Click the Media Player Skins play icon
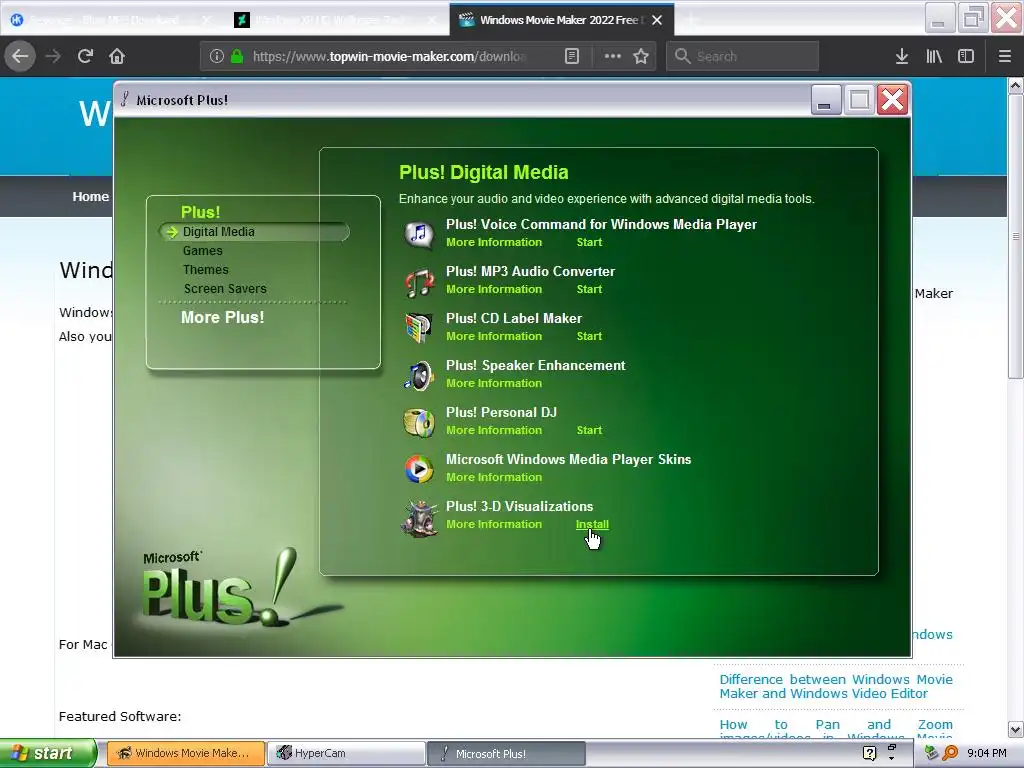The width and height of the screenshot is (1024, 768). pyautogui.click(x=419, y=469)
